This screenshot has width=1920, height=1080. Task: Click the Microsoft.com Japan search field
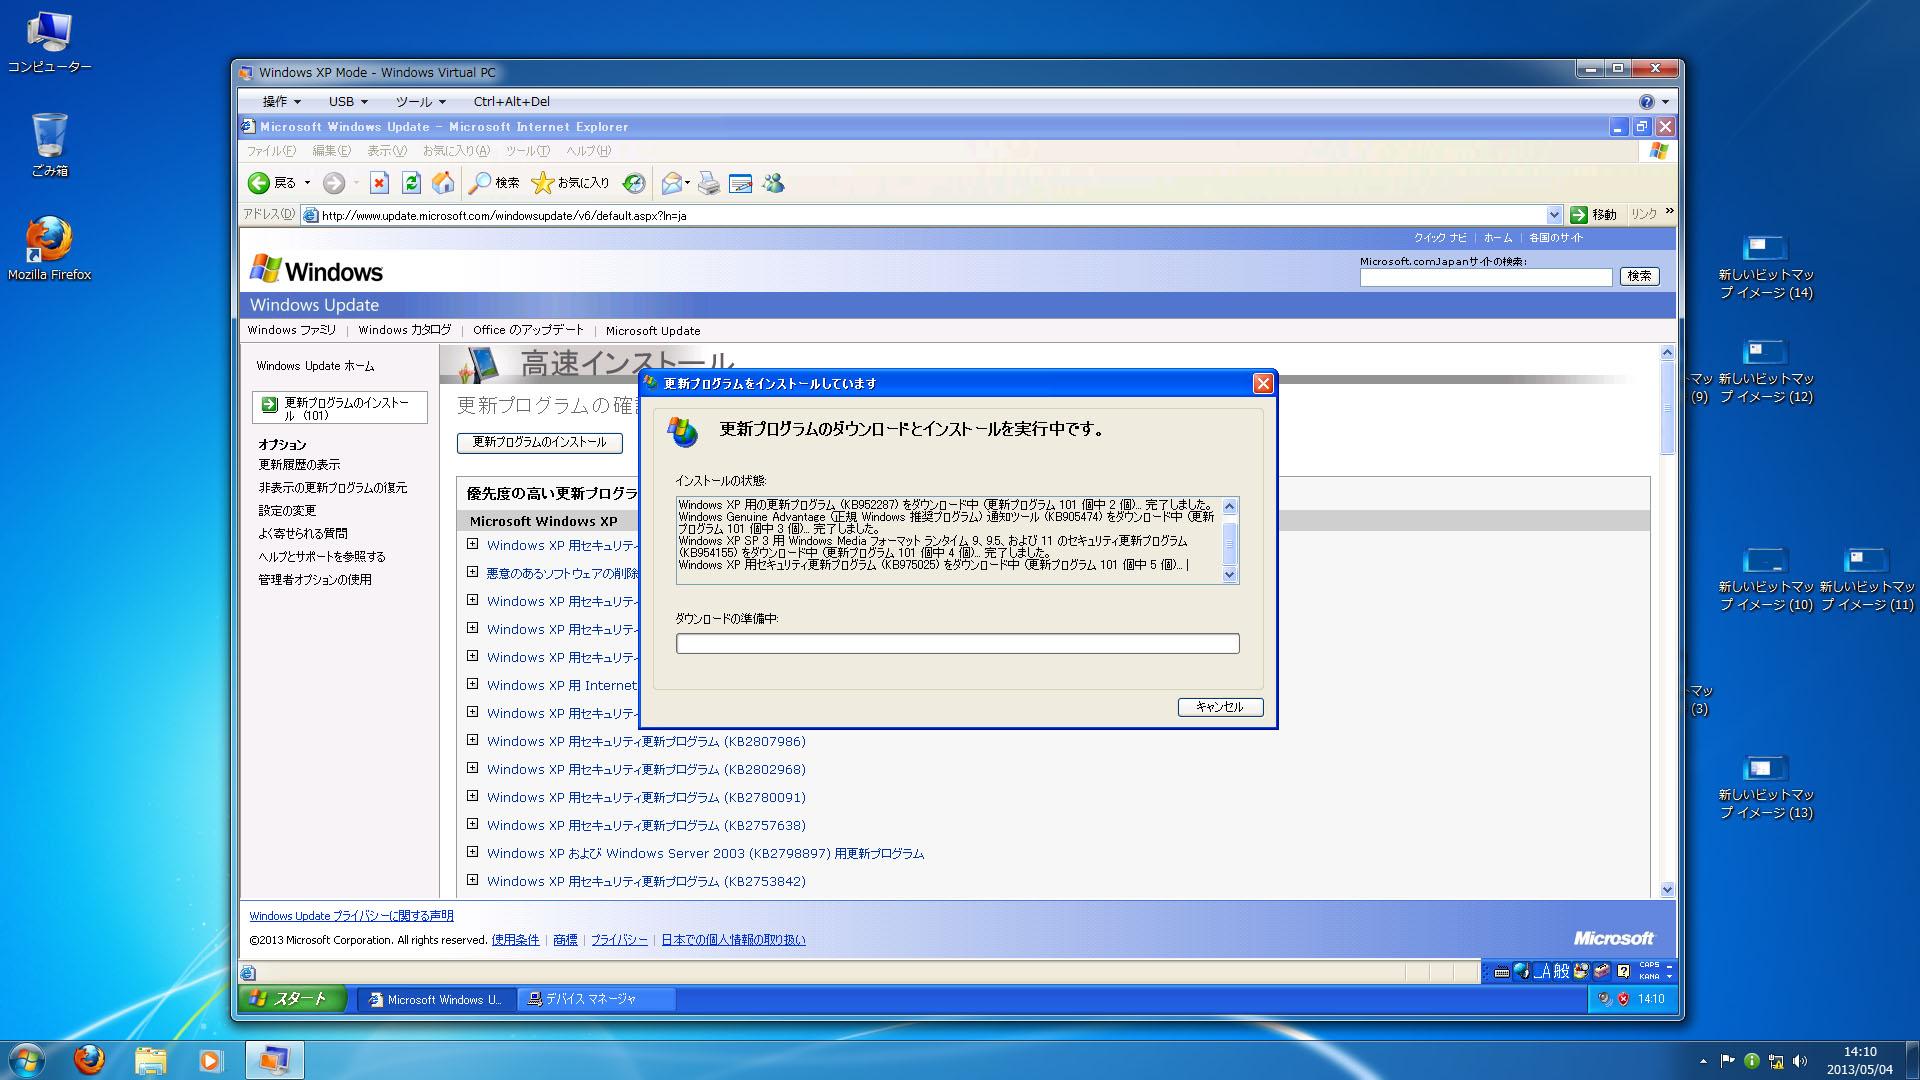pos(1485,277)
